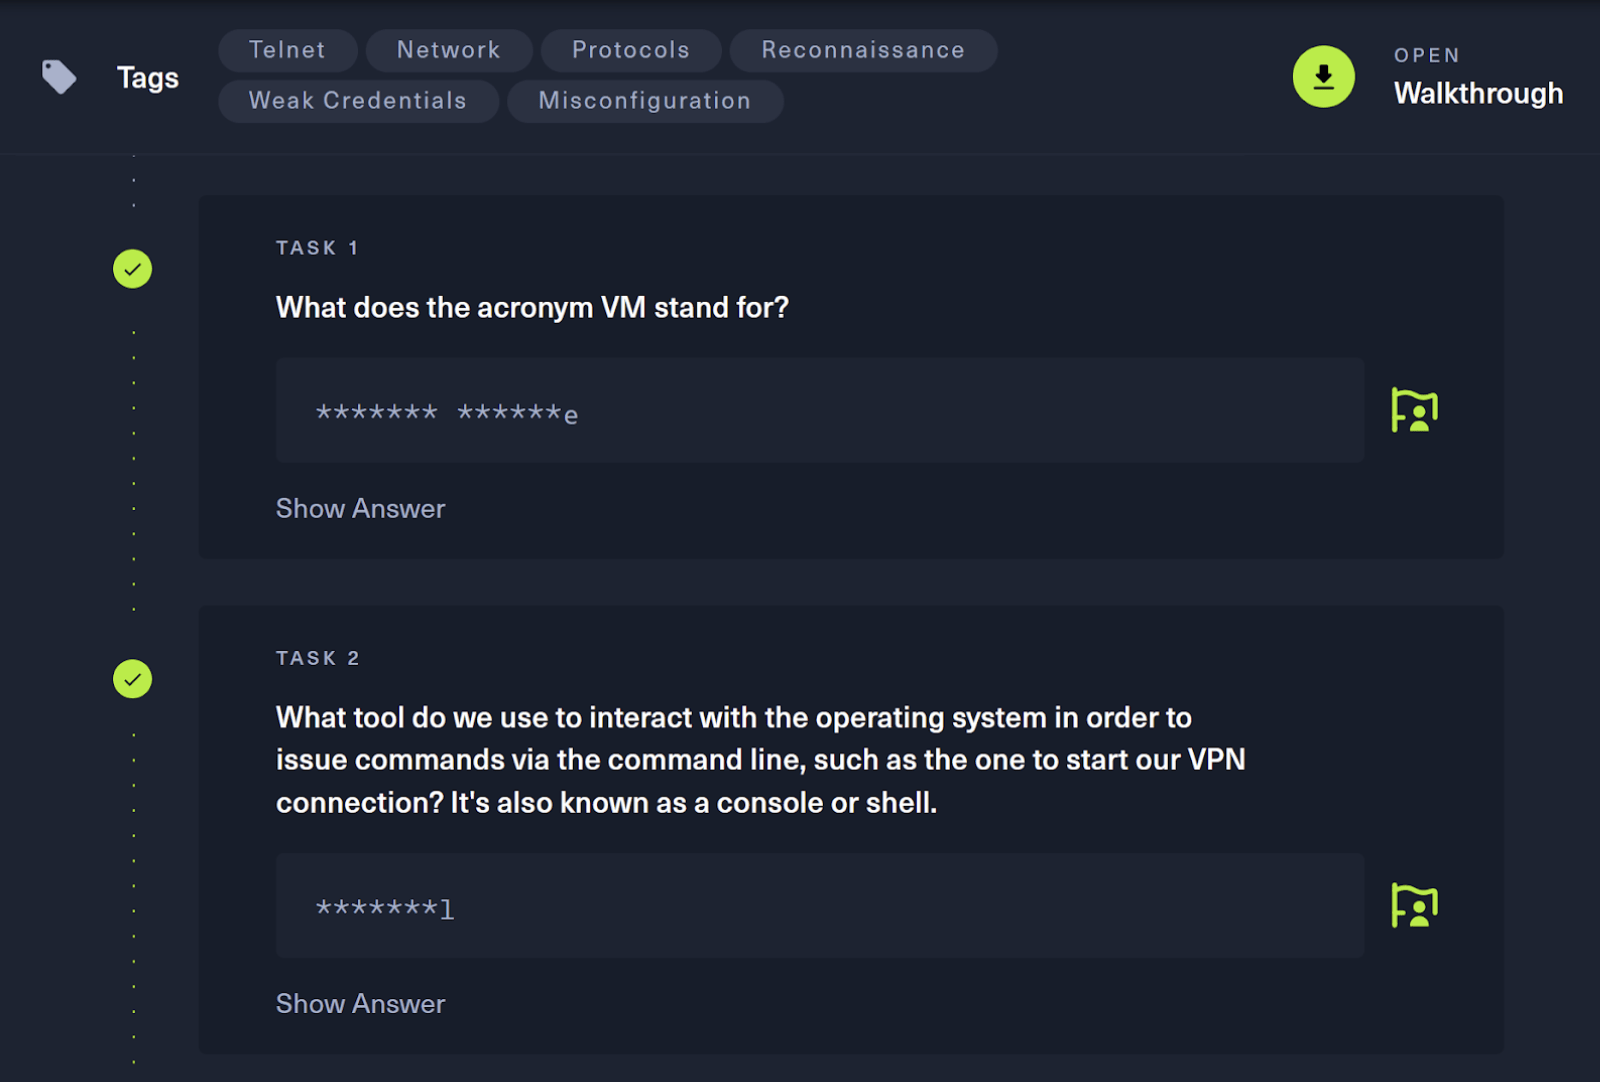This screenshot has height=1082, width=1600.
Task: Click Task 1 answer input field
Action: click(x=819, y=410)
